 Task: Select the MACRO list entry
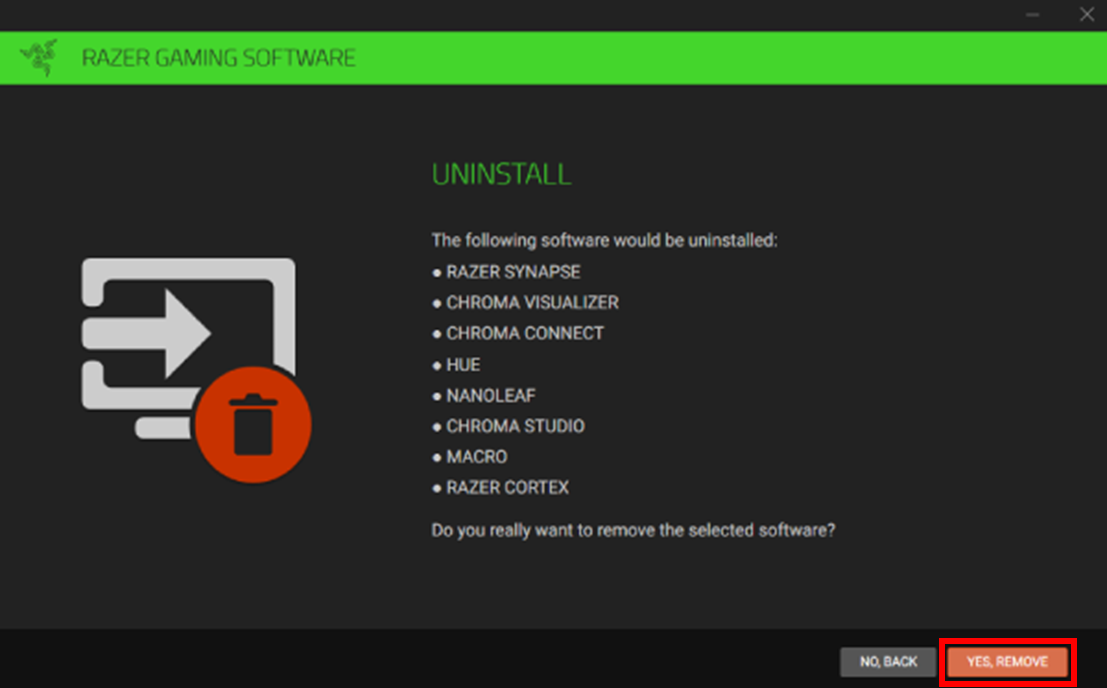pos(477,457)
